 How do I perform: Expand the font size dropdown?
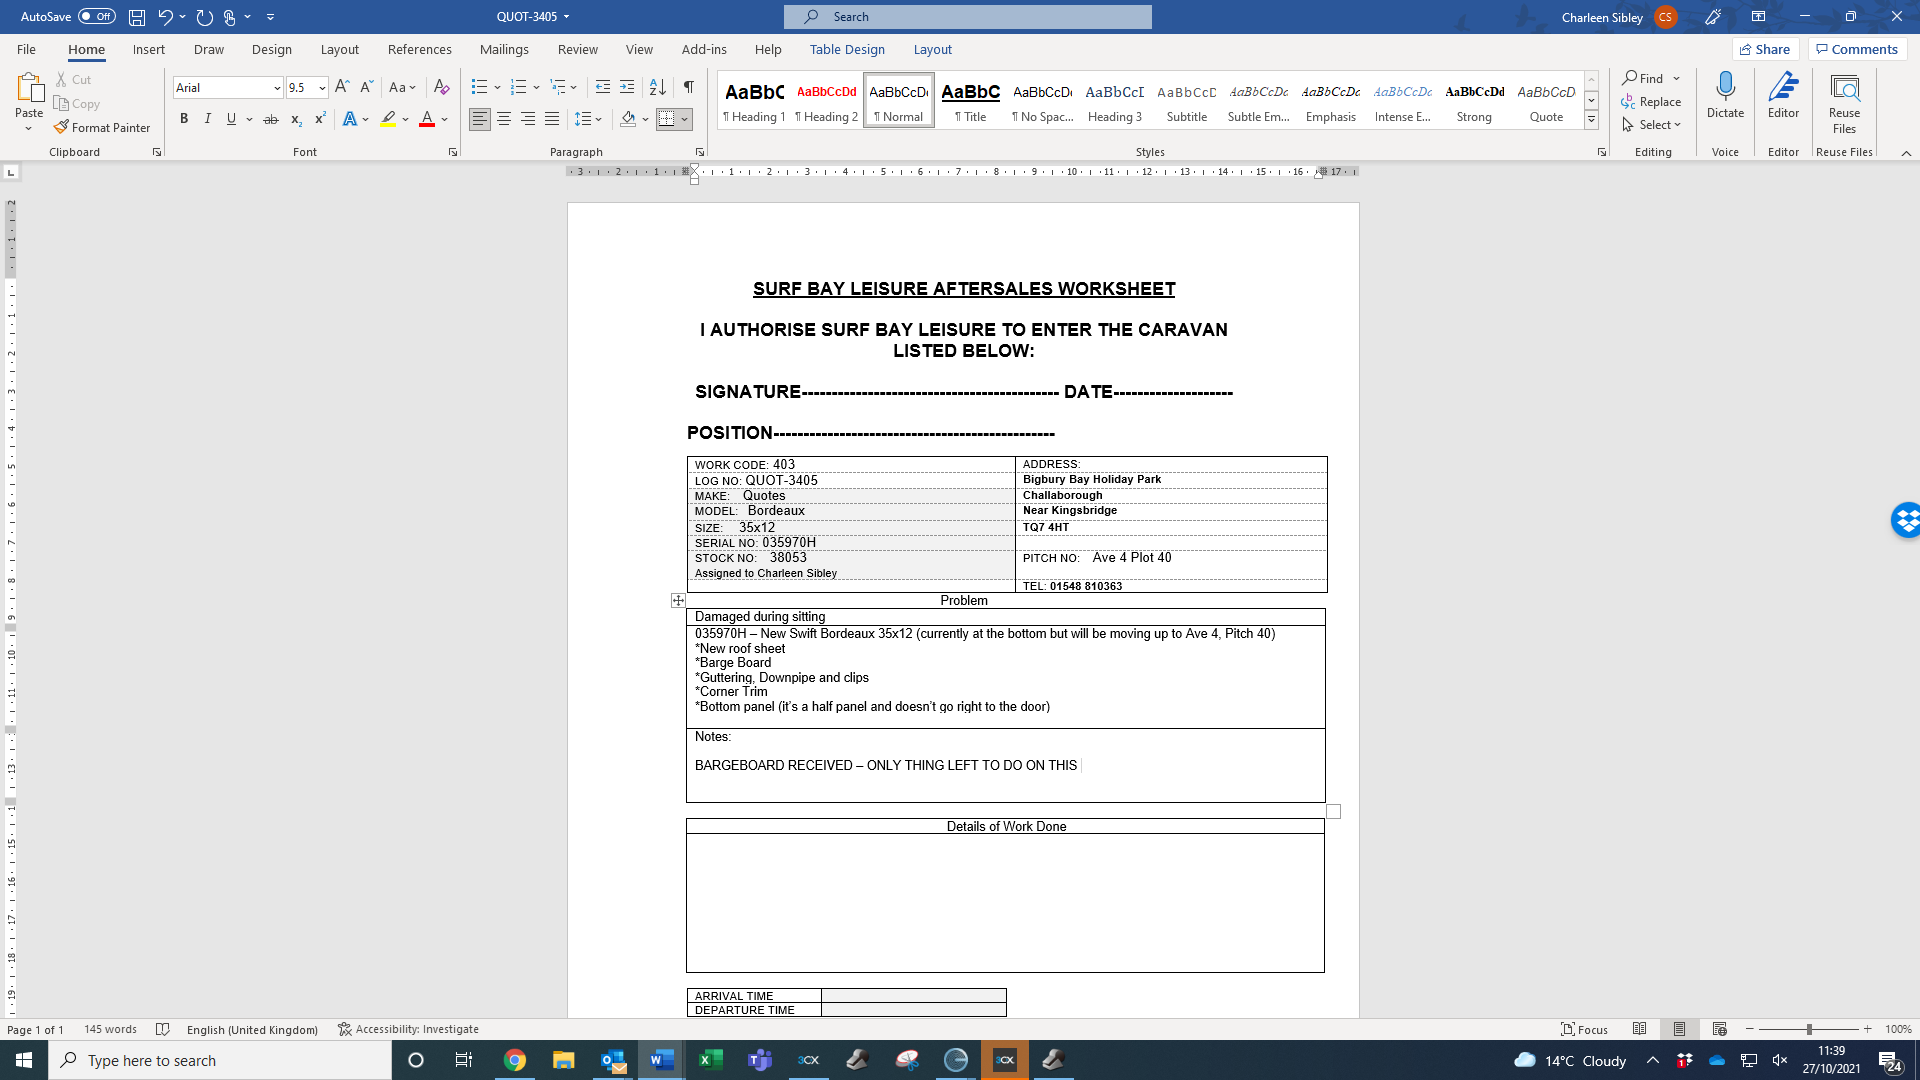point(322,88)
